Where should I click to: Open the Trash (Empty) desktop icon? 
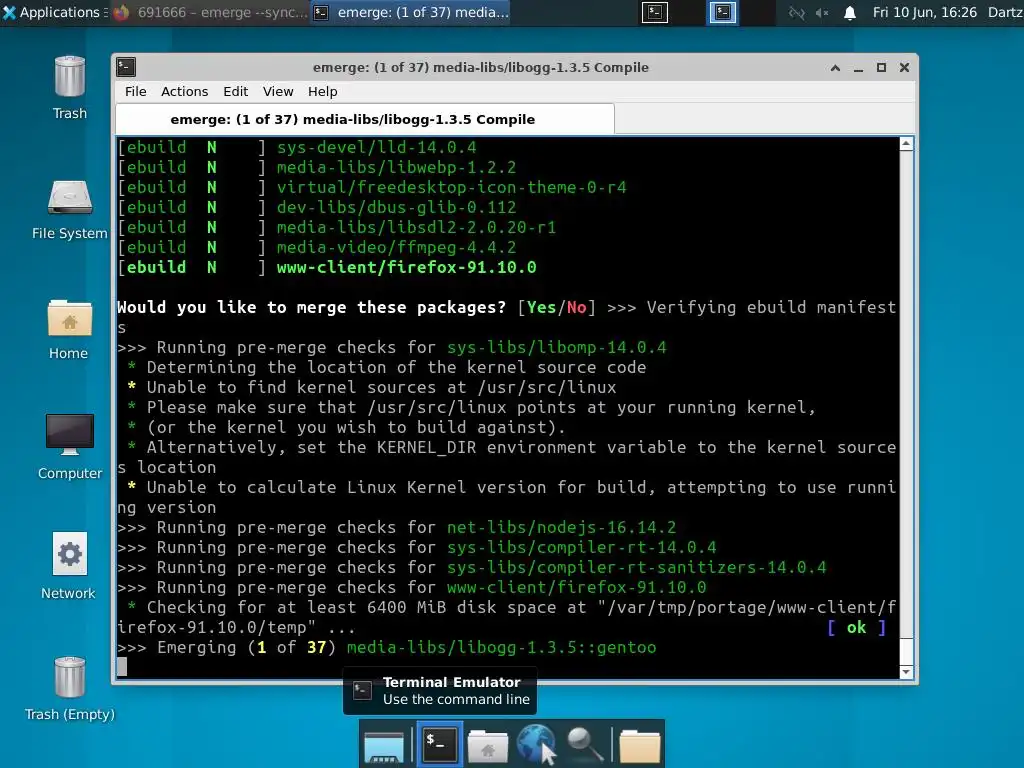pos(69,688)
